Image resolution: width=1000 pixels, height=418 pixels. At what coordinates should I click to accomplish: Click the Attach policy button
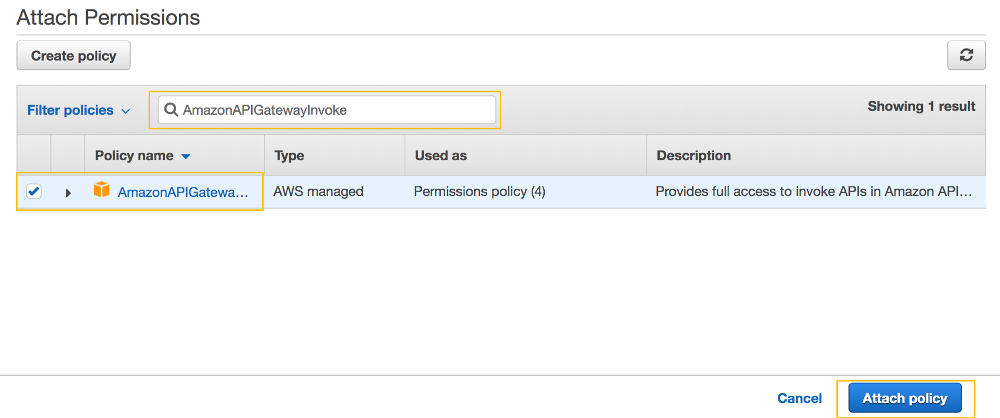(904, 399)
